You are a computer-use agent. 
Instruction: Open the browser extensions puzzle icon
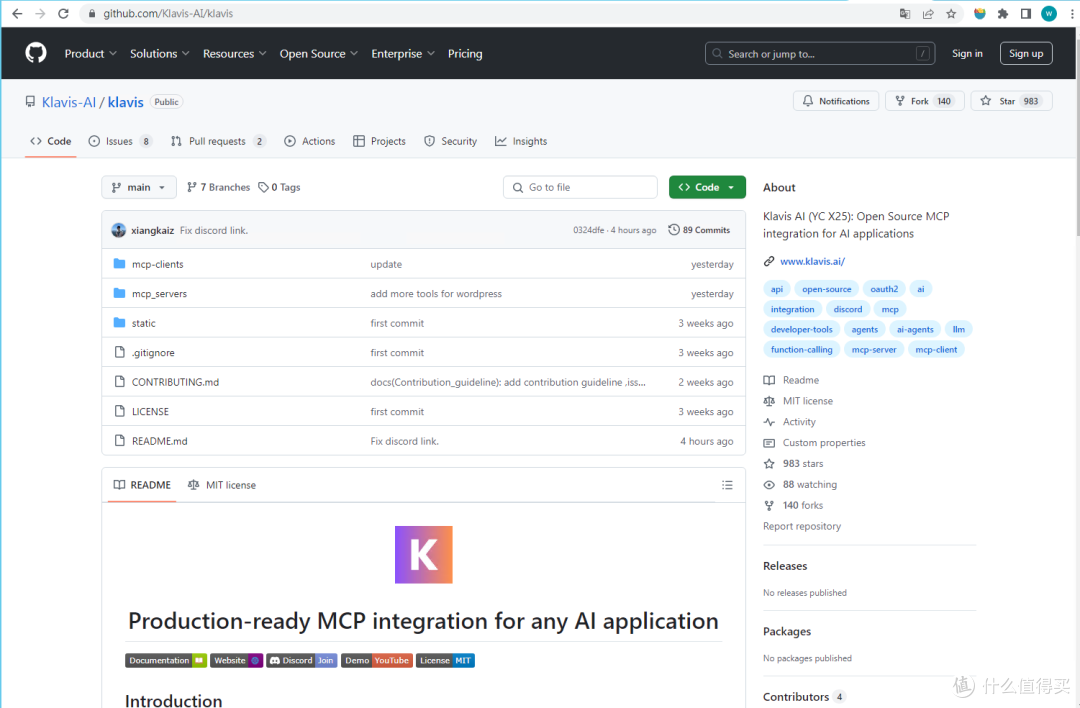(x=1003, y=14)
